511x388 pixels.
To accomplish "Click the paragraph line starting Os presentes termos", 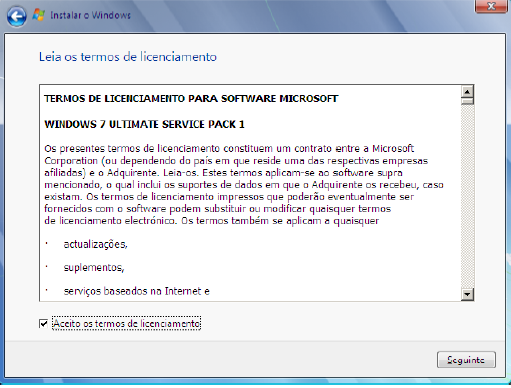I will coord(229,148).
